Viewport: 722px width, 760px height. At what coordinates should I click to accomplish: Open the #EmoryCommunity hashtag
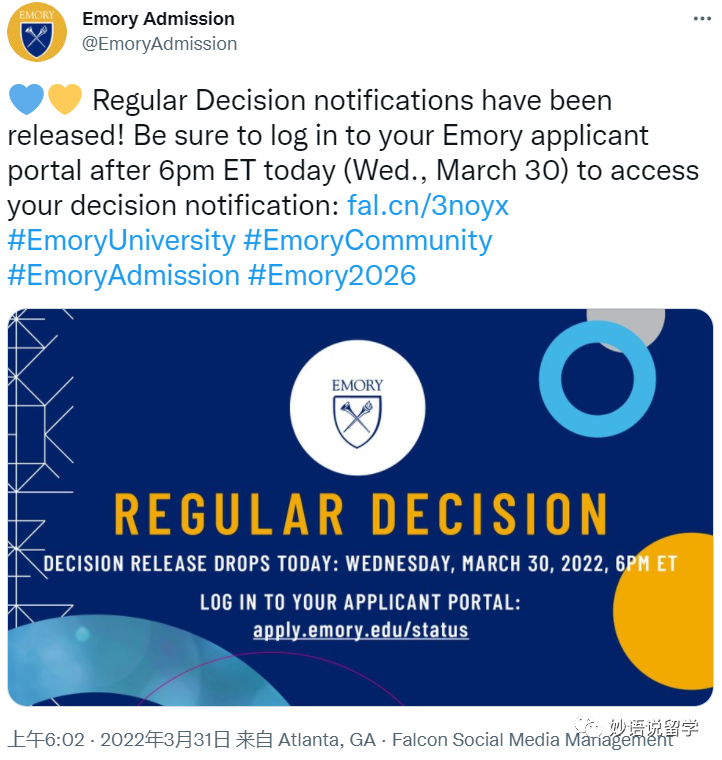pos(368,240)
